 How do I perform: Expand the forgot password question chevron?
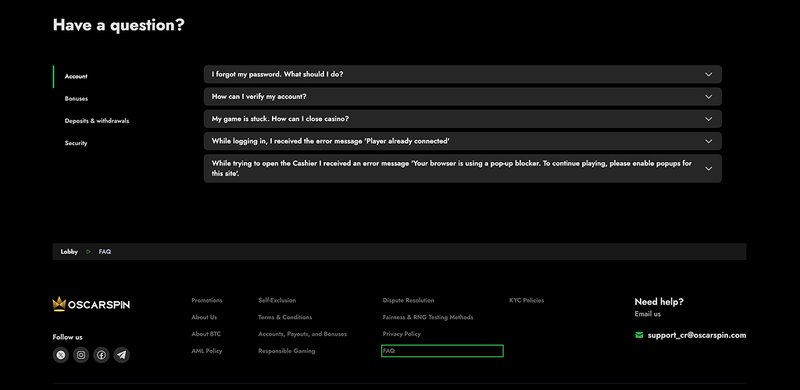pos(708,75)
